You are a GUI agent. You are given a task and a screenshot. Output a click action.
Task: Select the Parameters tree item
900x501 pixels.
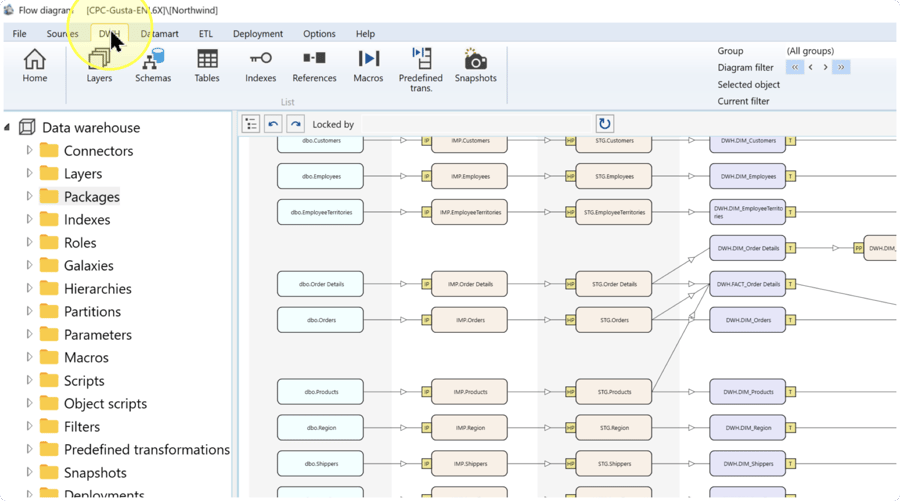click(x=98, y=335)
